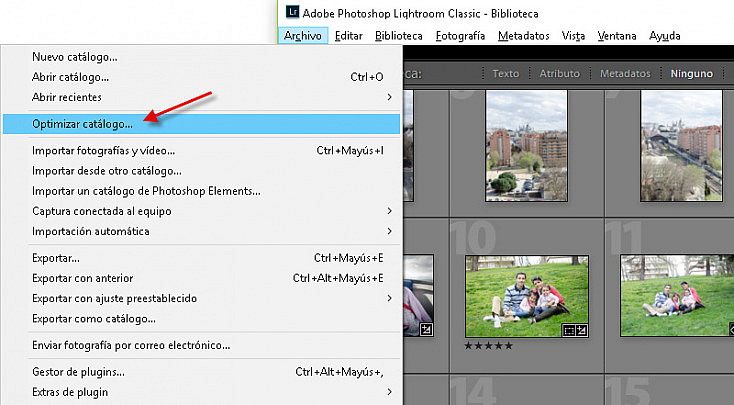This screenshot has height=405, width=734.
Task: Select the Texto filter tab
Action: [x=506, y=74]
